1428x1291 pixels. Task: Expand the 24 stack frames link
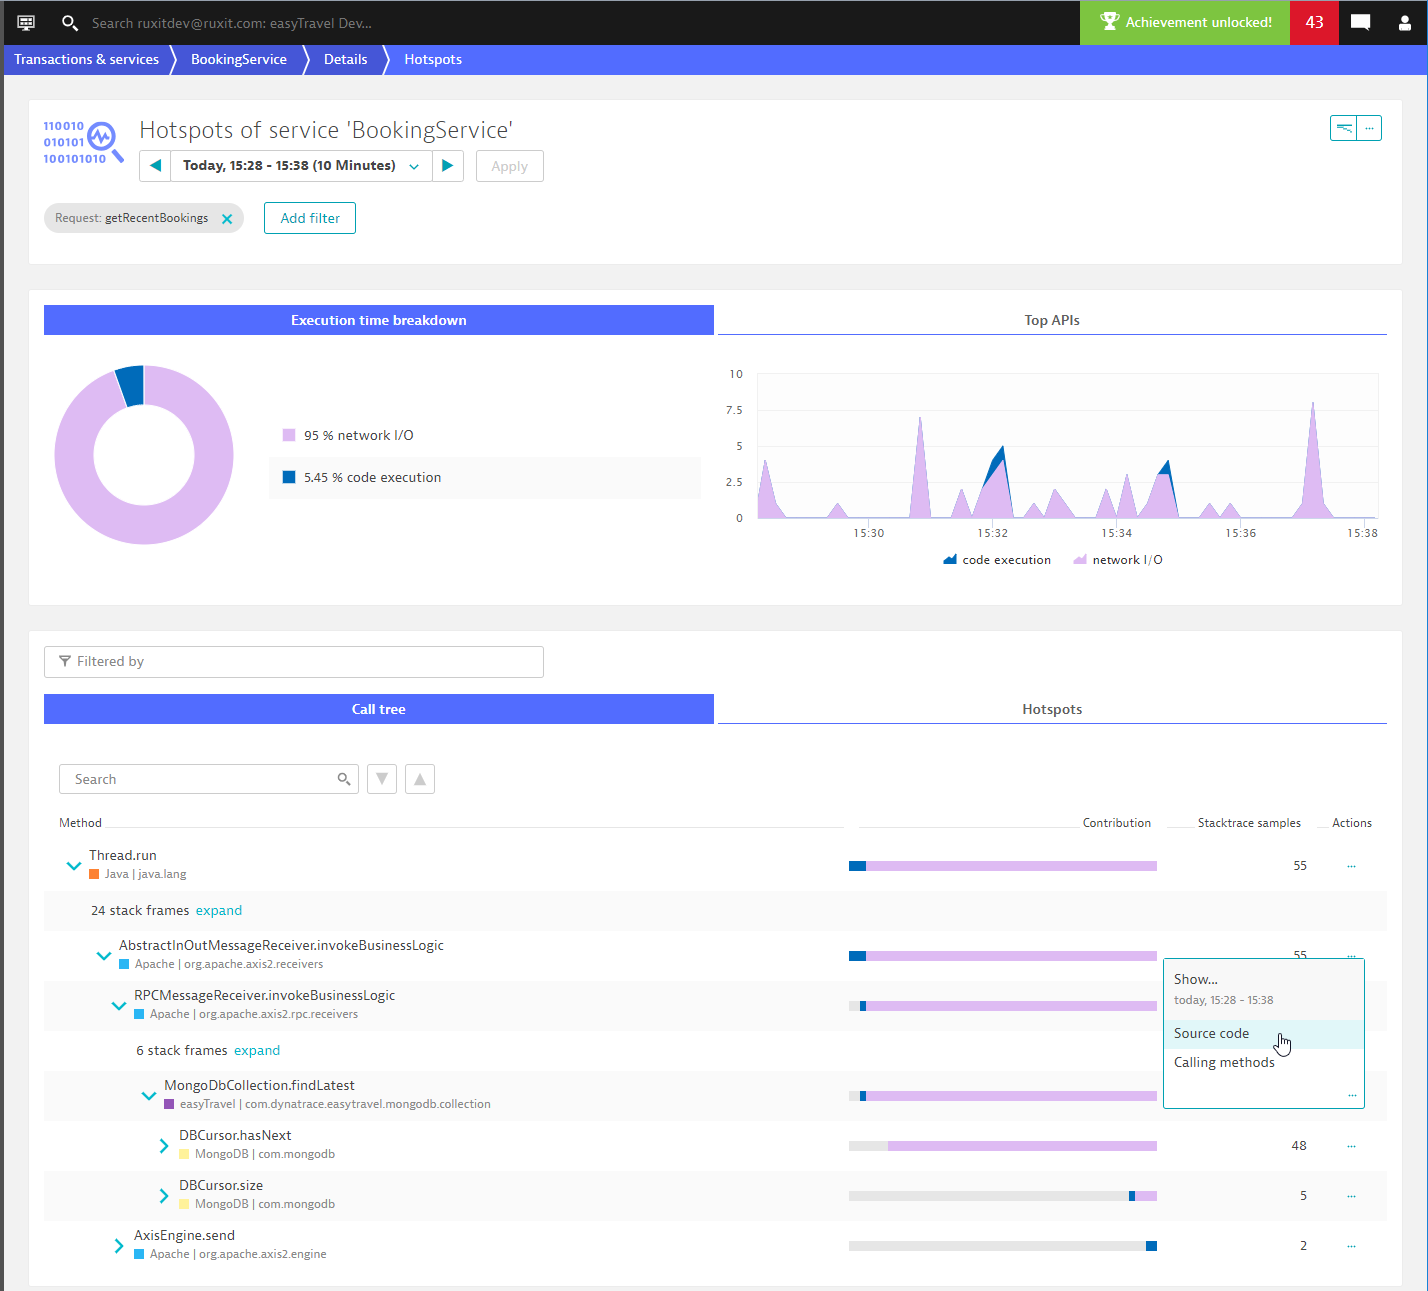tap(219, 911)
